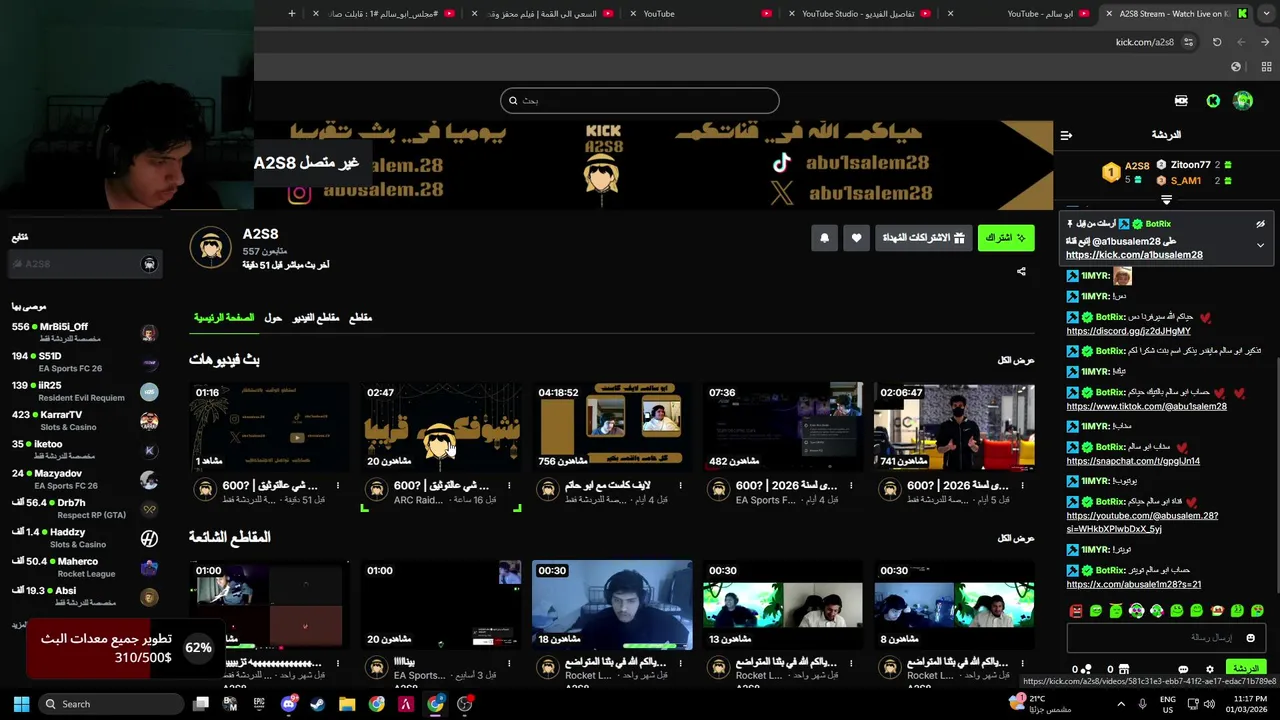This screenshot has height=720, width=1280.
Task: Expand the chat gift leaderboard
Action: (1166, 200)
